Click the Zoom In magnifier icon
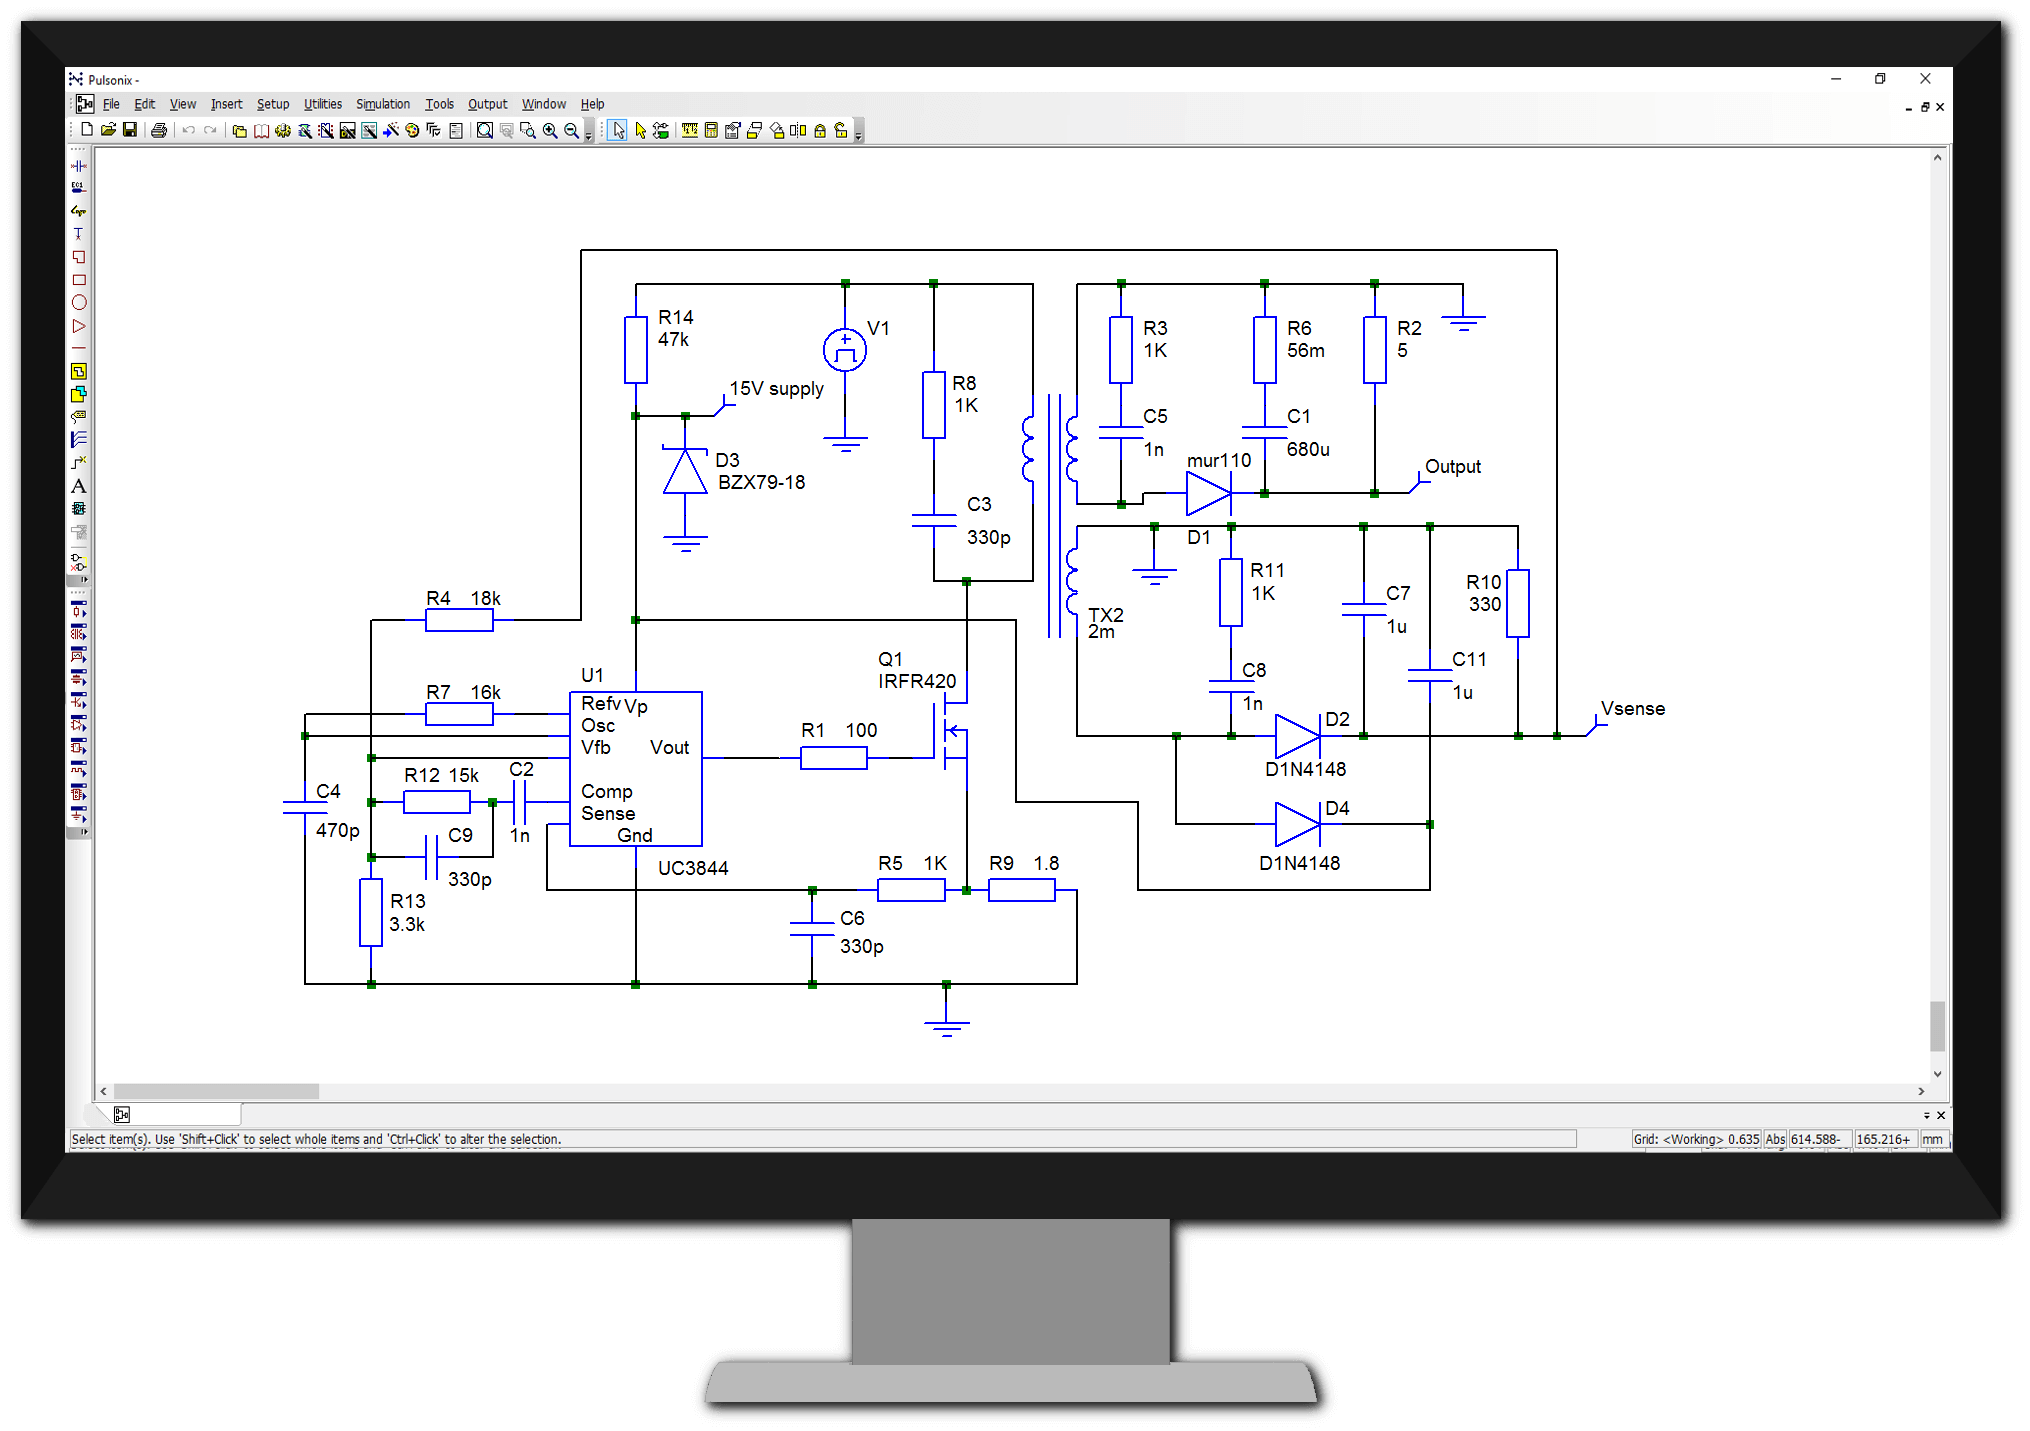The width and height of the screenshot is (2030, 1431). [550, 130]
